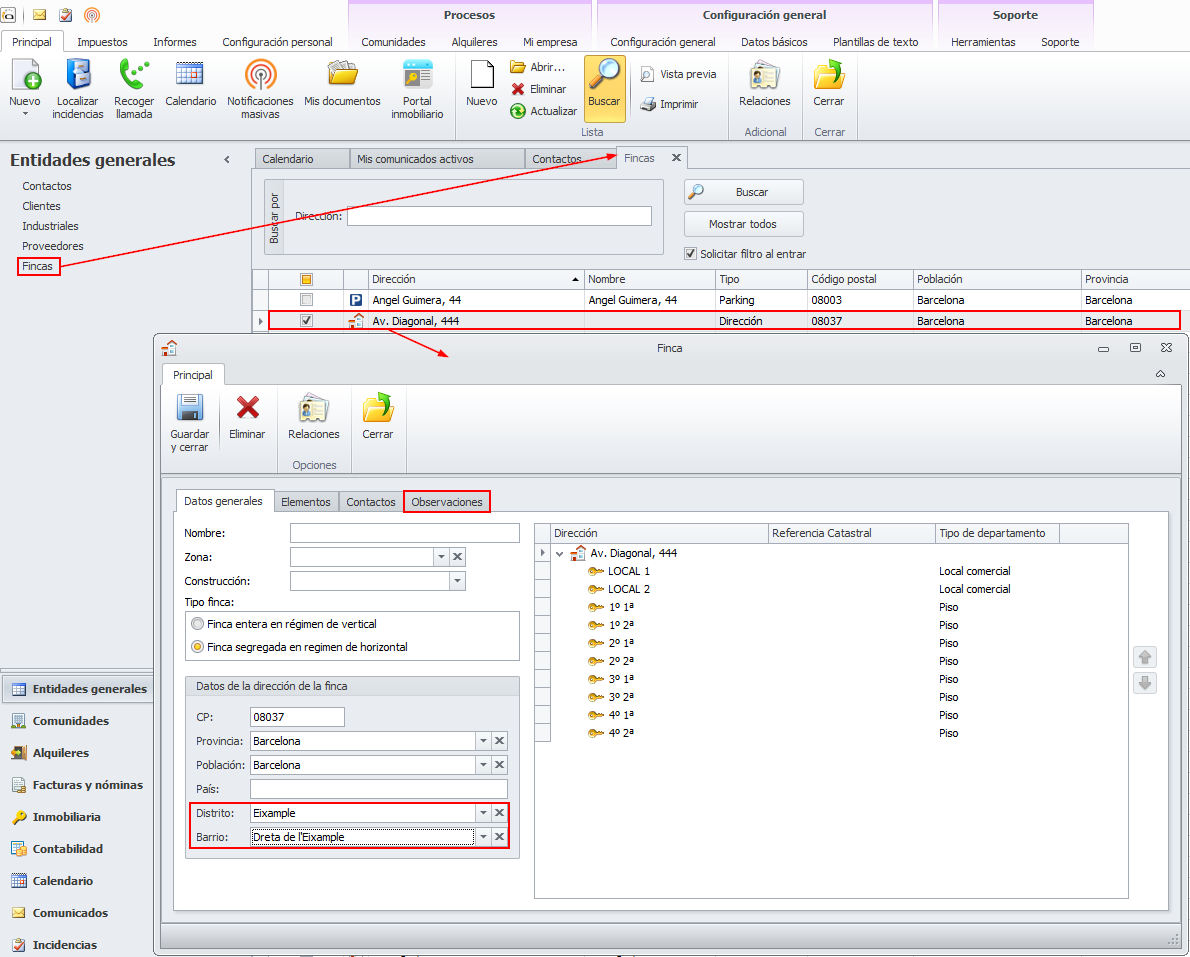Screen dimensions: 1190x957
Task: Open the Zona dropdown list
Action: pos(441,557)
